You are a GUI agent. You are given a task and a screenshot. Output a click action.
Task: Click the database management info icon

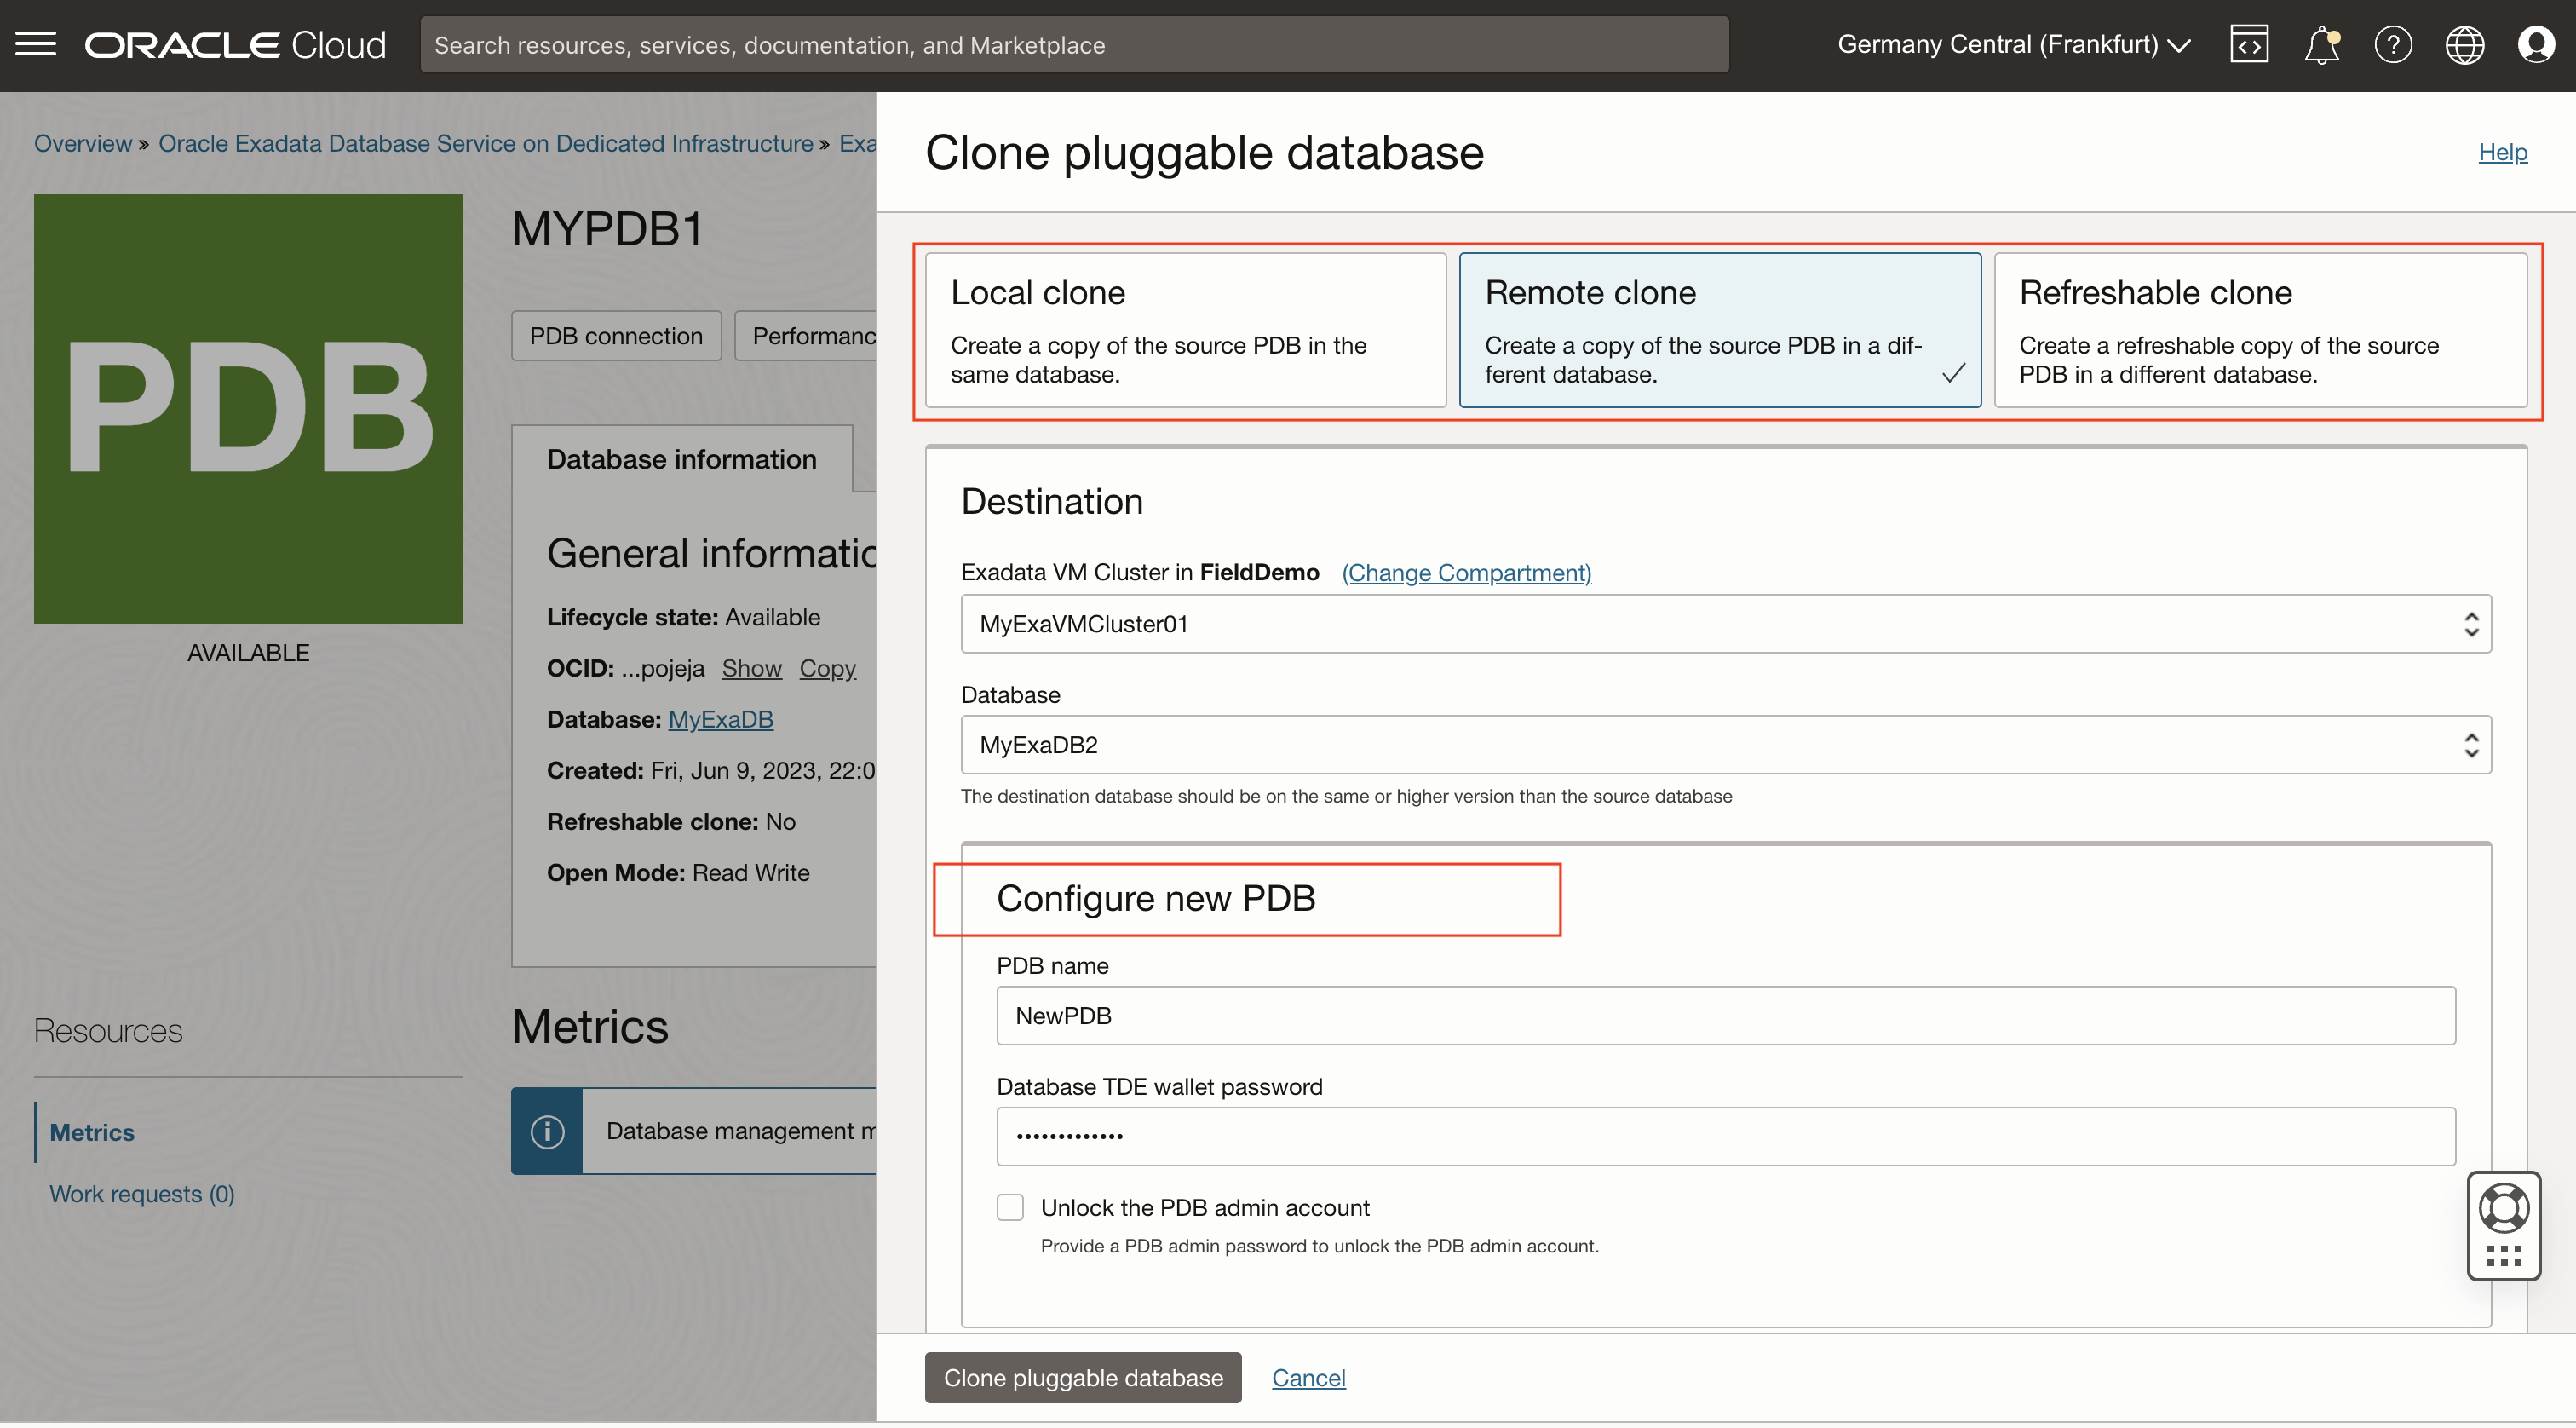tap(547, 1133)
